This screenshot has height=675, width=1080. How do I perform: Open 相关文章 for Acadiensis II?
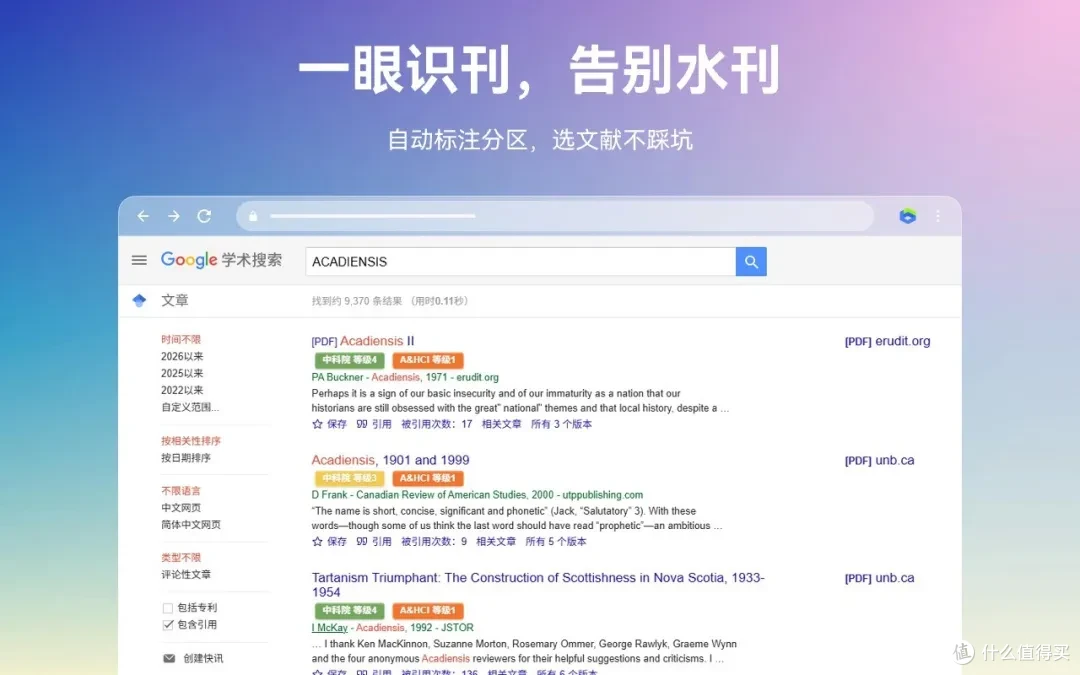tap(501, 424)
